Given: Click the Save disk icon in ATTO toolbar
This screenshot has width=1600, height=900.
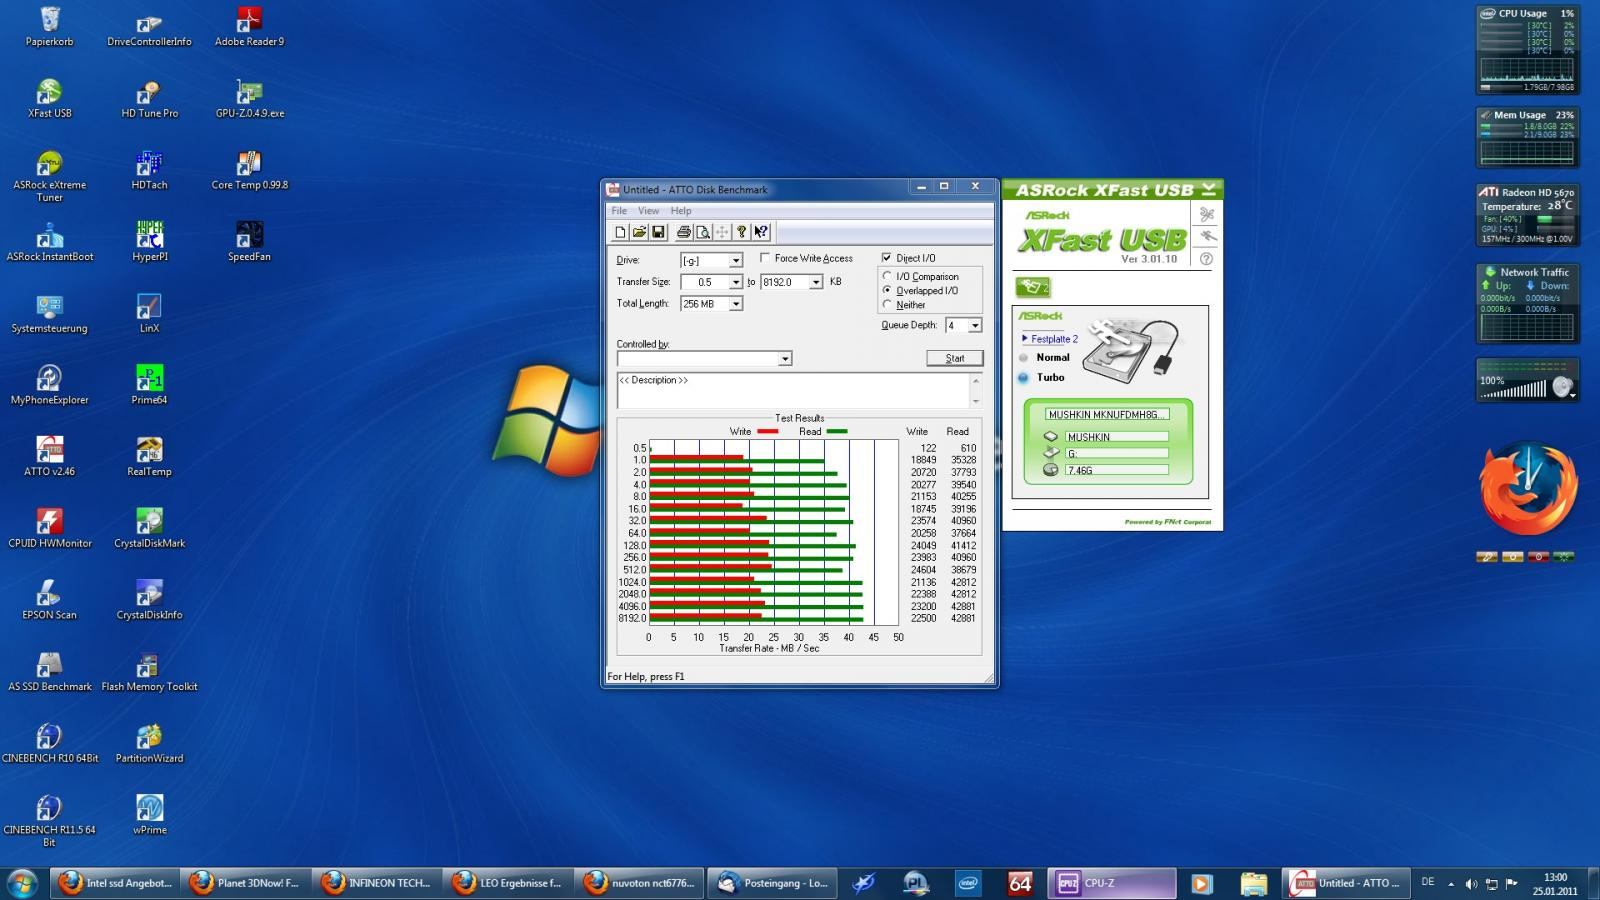Looking at the screenshot, I should pyautogui.click(x=658, y=232).
